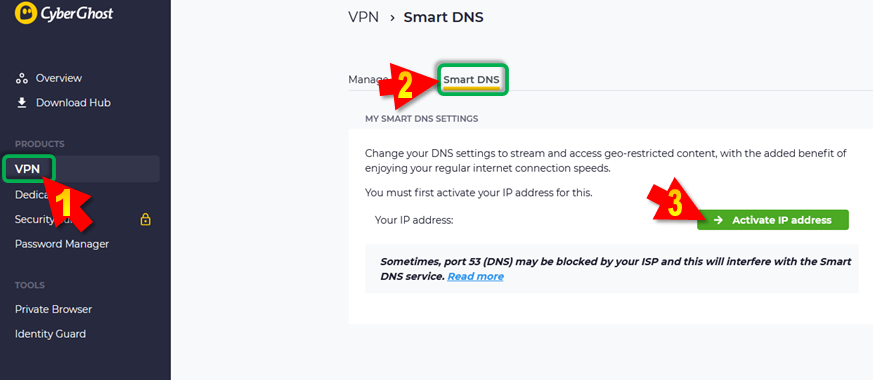This screenshot has height=380, width=873.
Task: Click the CyberGhost wordmark text
Action: (76, 13)
